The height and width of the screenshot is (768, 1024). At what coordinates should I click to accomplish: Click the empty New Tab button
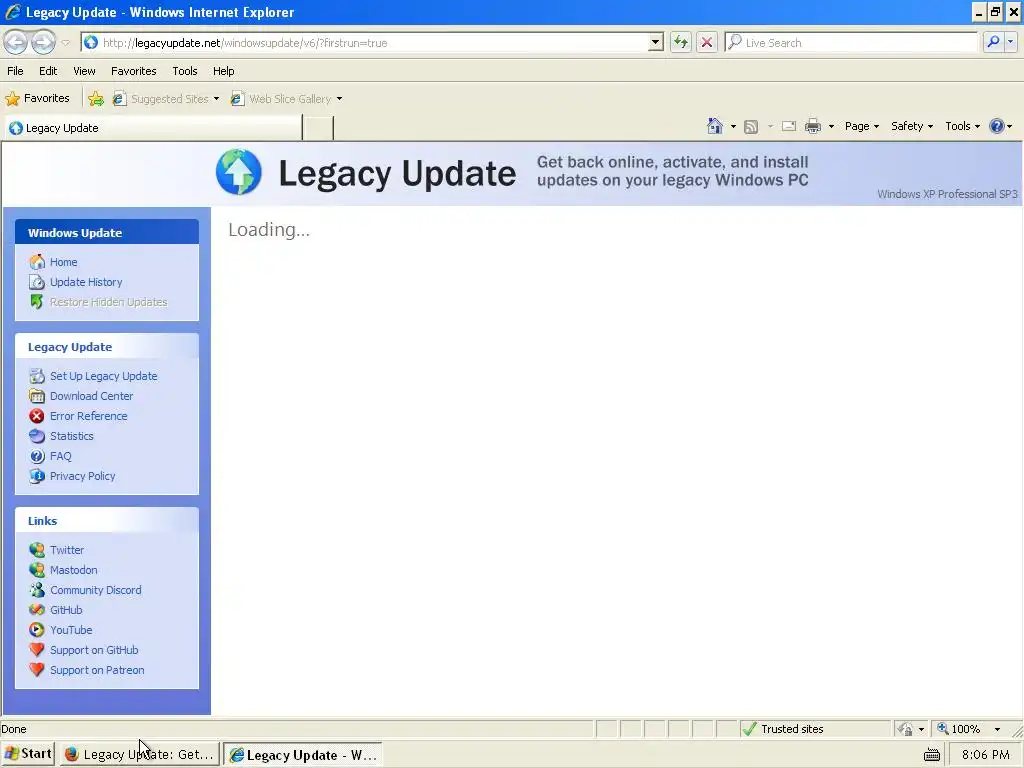tap(318, 128)
